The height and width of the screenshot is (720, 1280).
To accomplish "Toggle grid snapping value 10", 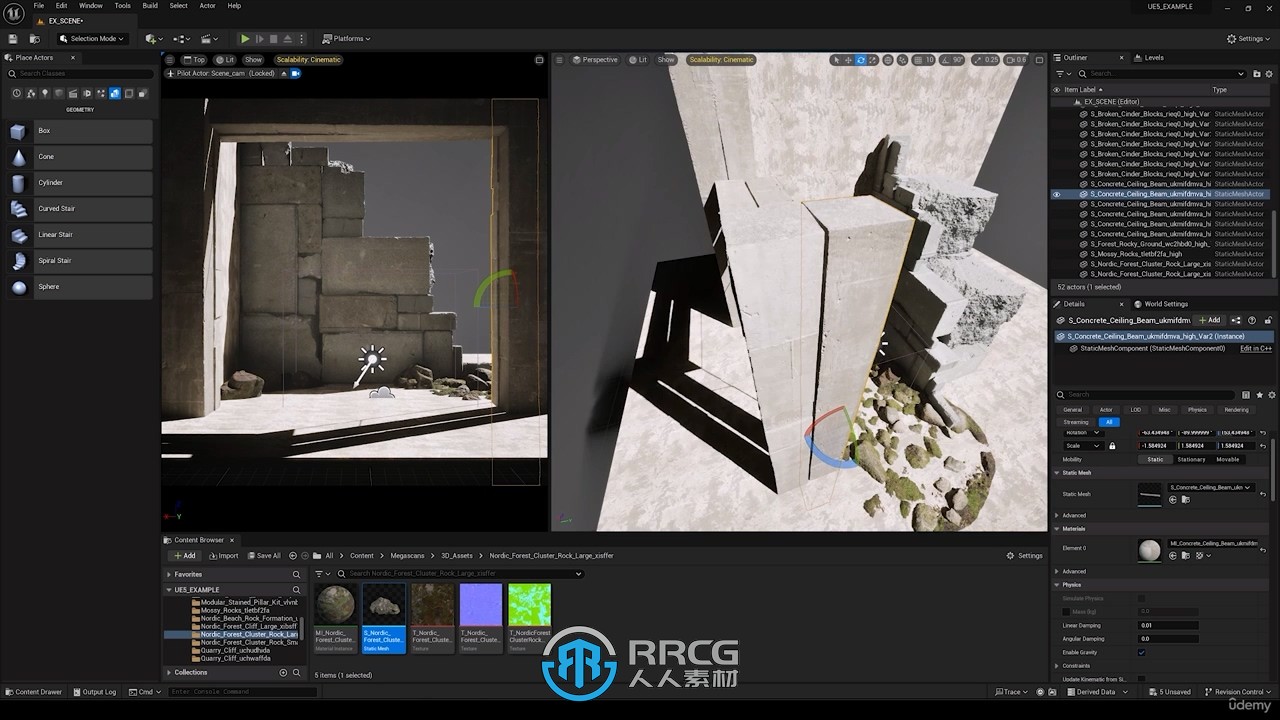I will 924,60.
